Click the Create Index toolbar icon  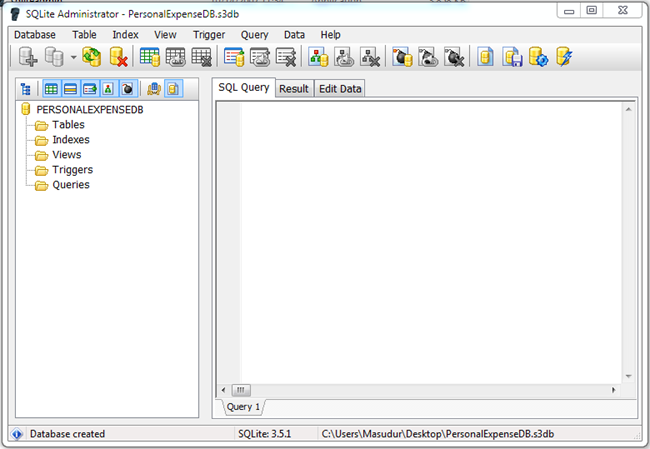tap(234, 56)
